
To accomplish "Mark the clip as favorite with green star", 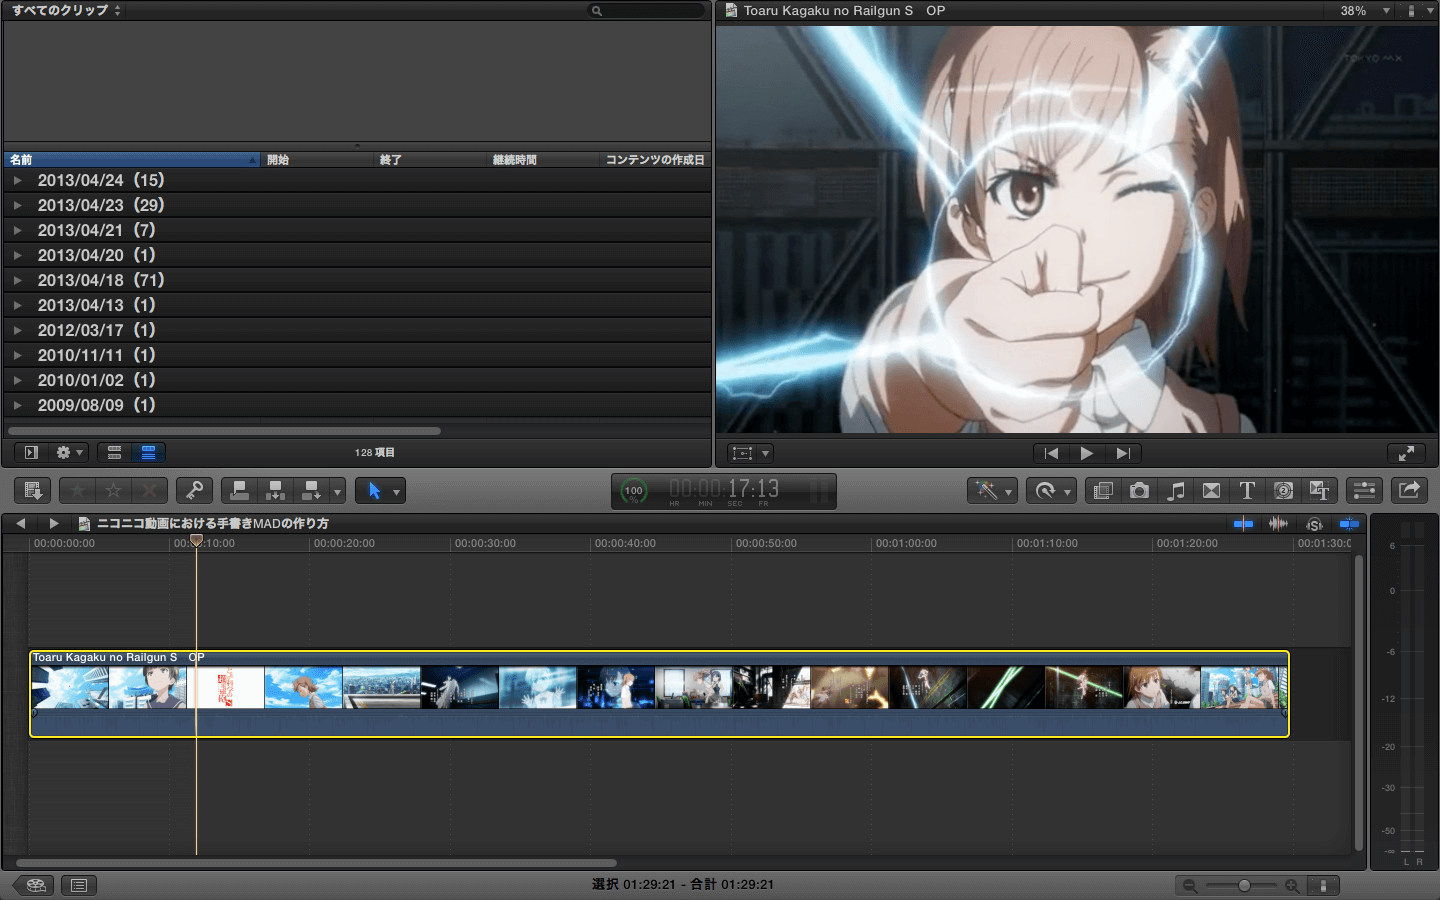I will pyautogui.click(x=78, y=491).
